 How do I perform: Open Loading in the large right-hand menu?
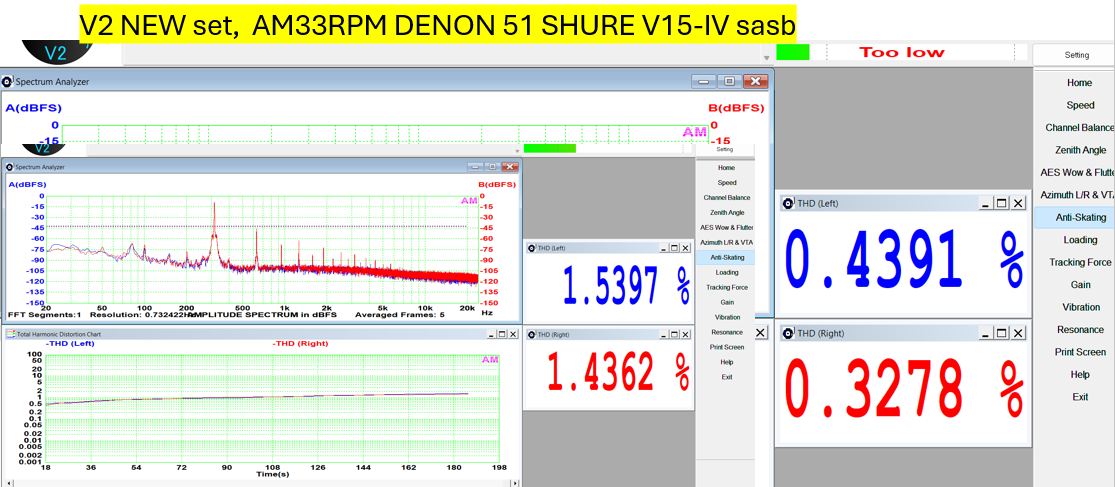tap(1079, 240)
